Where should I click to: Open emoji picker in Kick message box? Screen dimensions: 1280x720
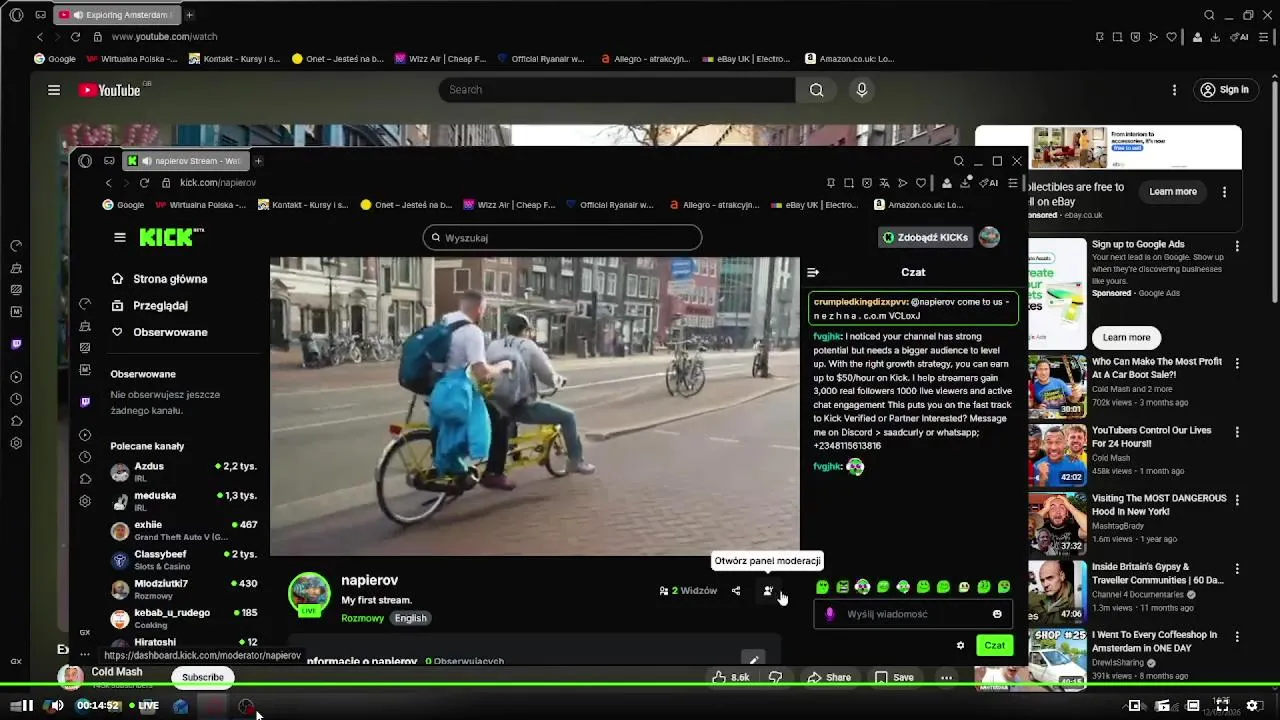point(997,614)
